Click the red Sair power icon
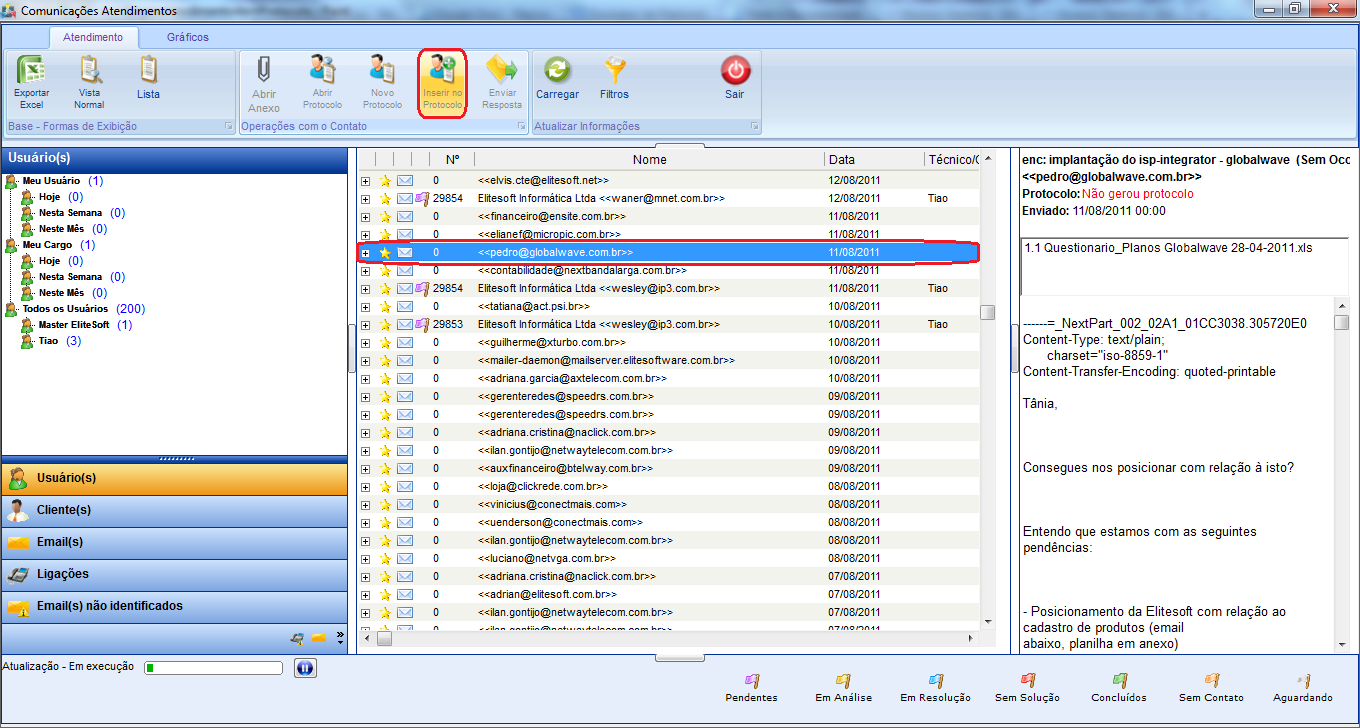Screen dimensions: 1360x728 pyautogui.click(x=735, y=72)
